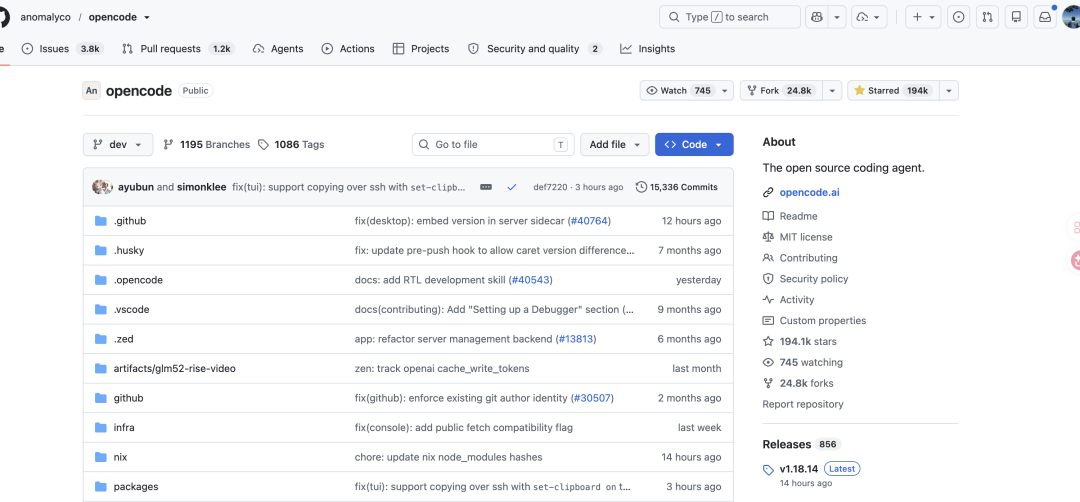
Task: Open the 15,336 Commits history link
Action: point(677,187)
